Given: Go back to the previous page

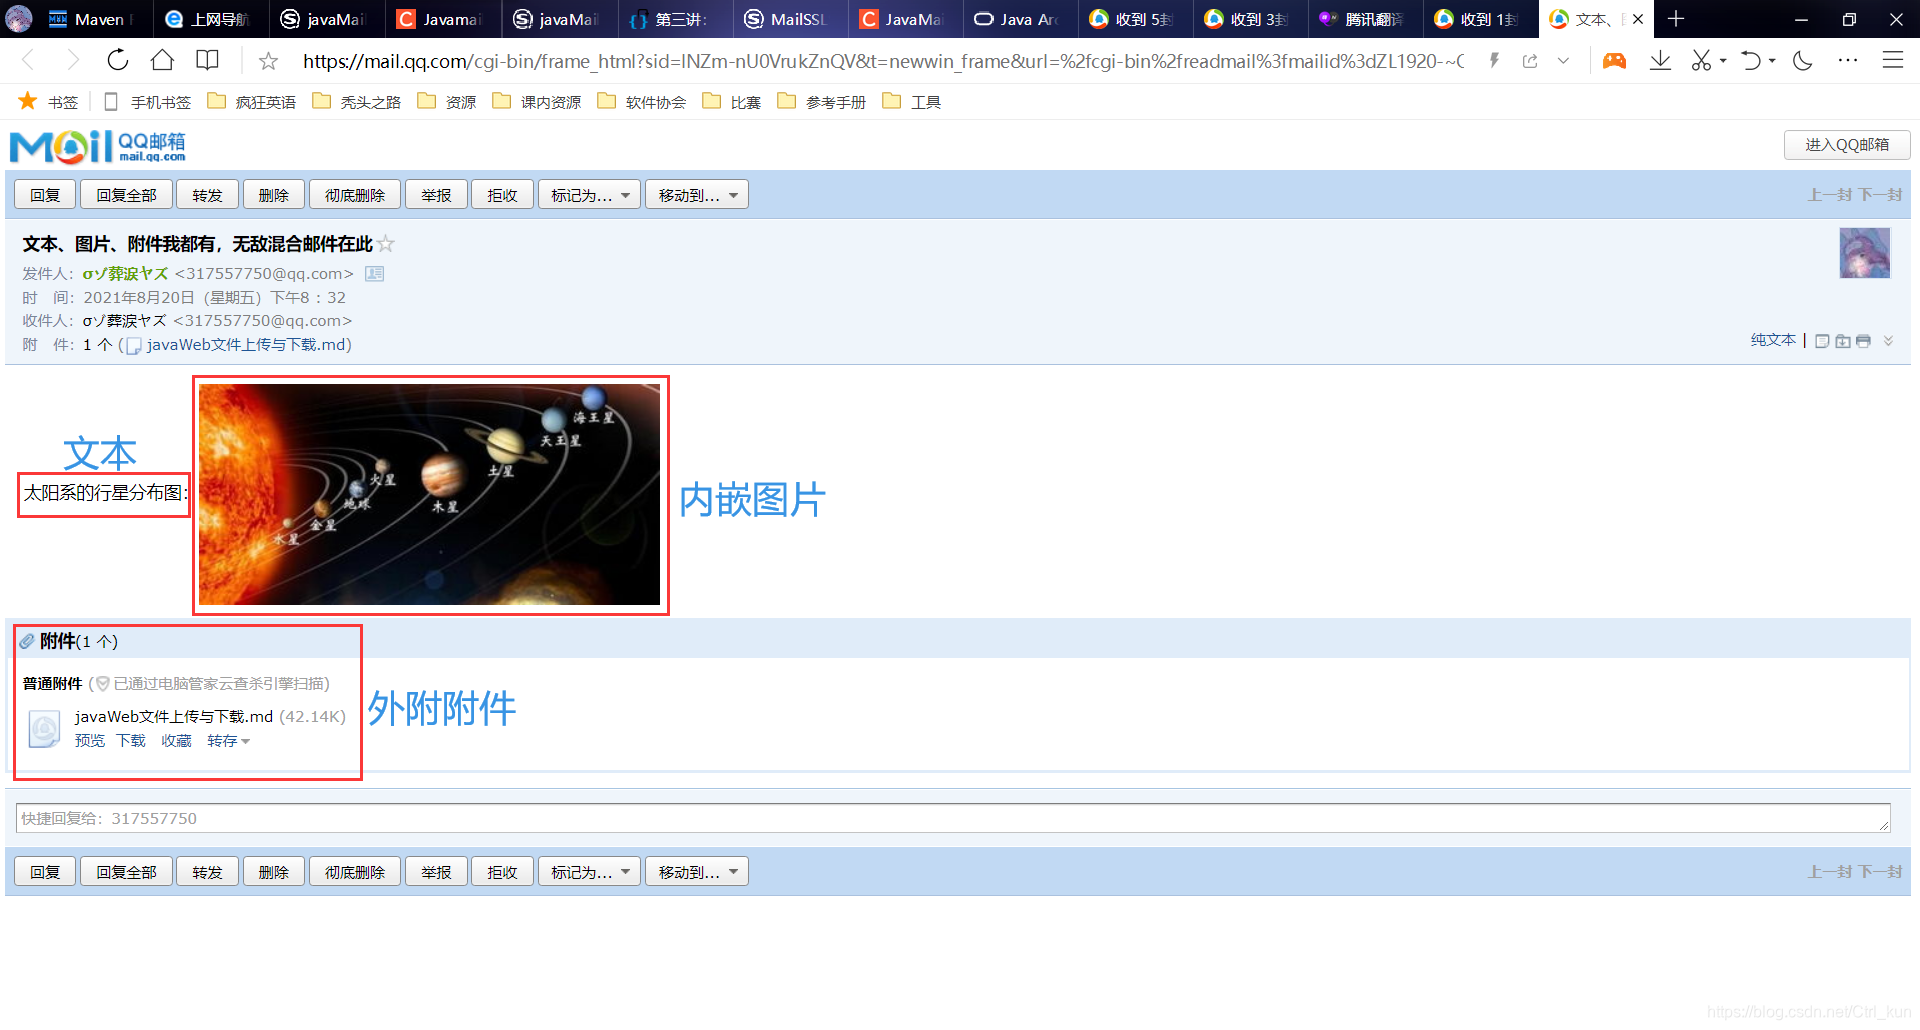Looking at the screenshot, I should point(28,61).
